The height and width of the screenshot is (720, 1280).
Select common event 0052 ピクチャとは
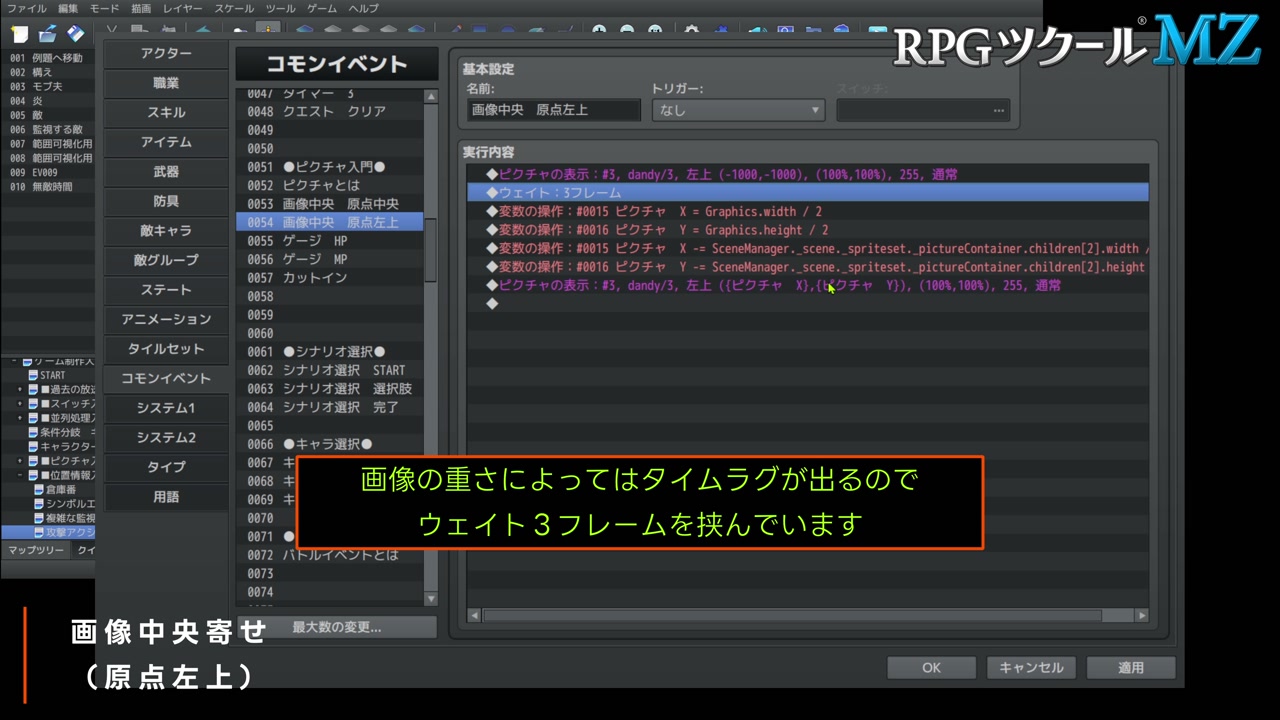(x=330, y=185)
